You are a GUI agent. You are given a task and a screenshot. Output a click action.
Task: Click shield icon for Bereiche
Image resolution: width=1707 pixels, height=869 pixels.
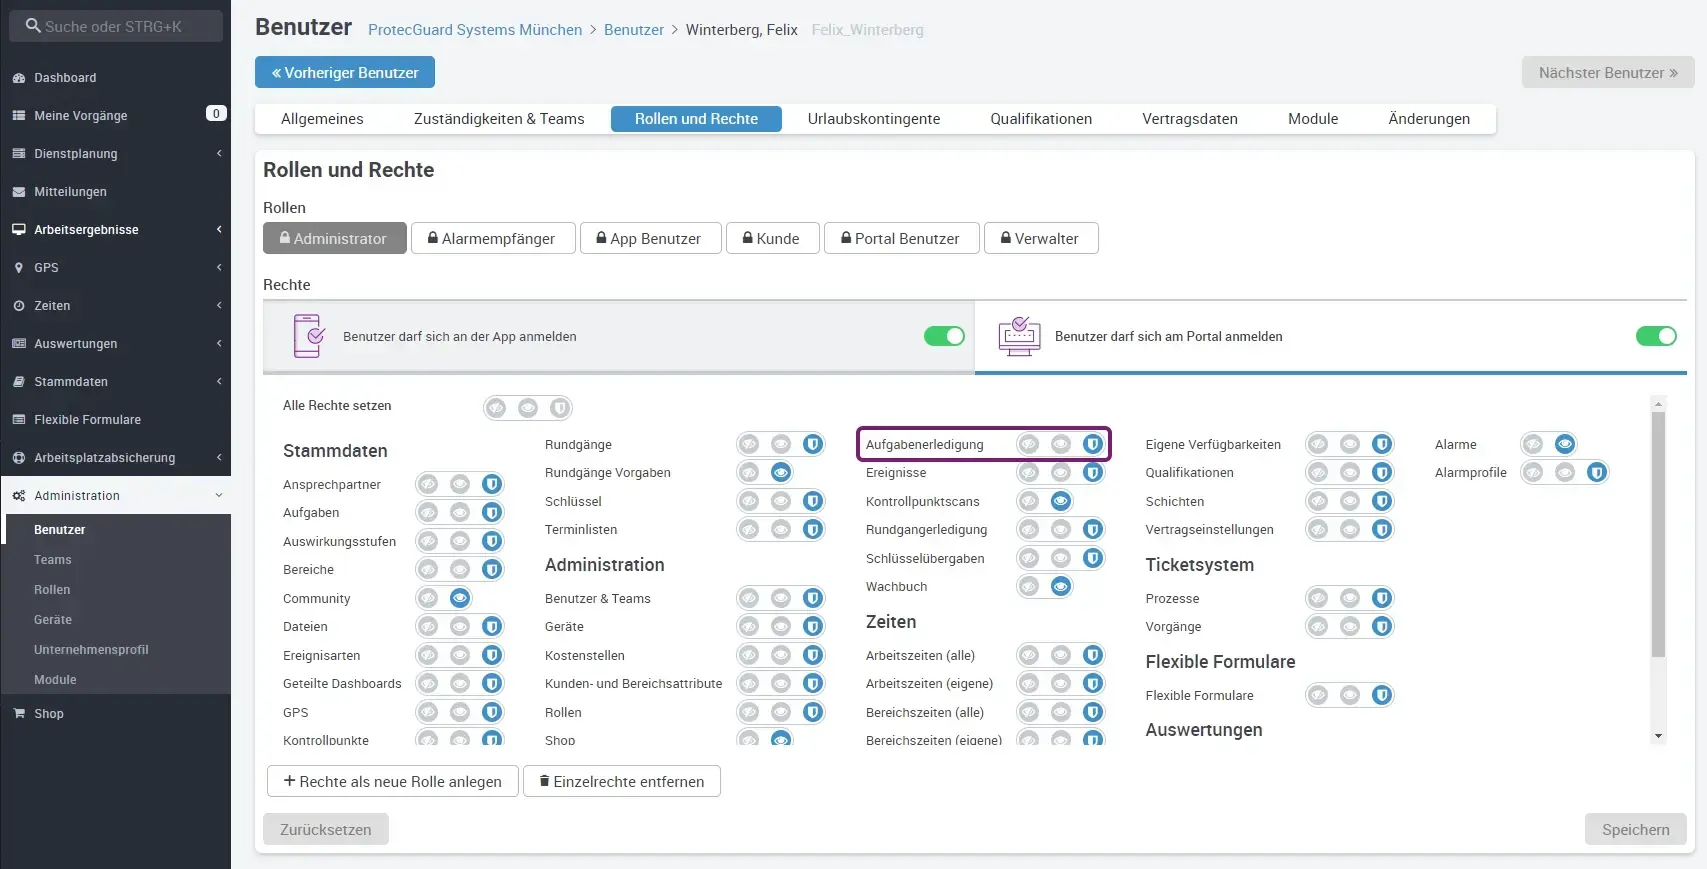492,570
